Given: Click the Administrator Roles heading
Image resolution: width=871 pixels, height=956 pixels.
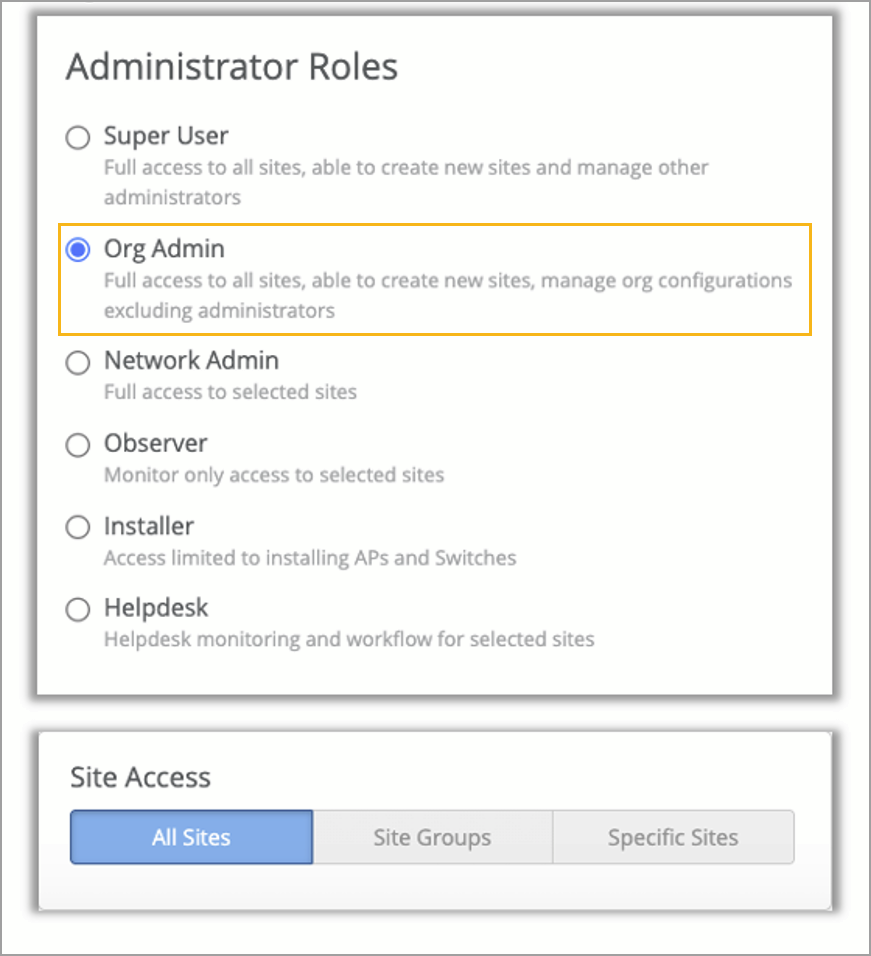Looking at the screenshot, I should (232, 67).
